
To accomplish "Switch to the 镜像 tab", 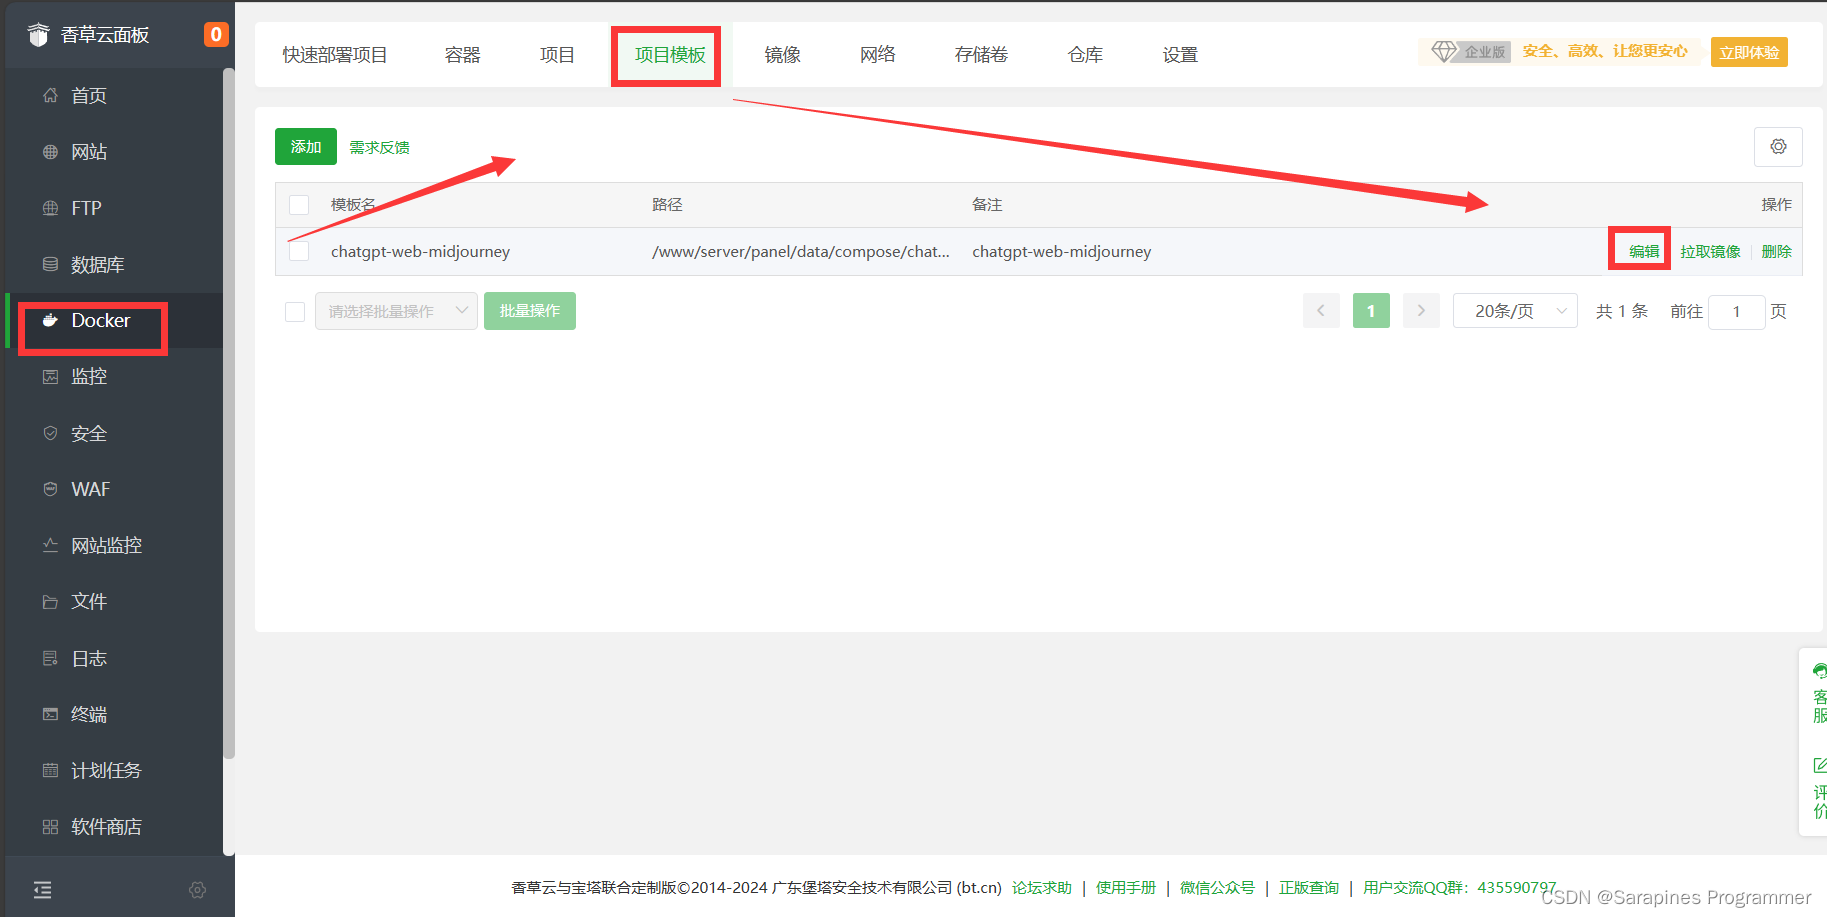I will tap(782, 55).
